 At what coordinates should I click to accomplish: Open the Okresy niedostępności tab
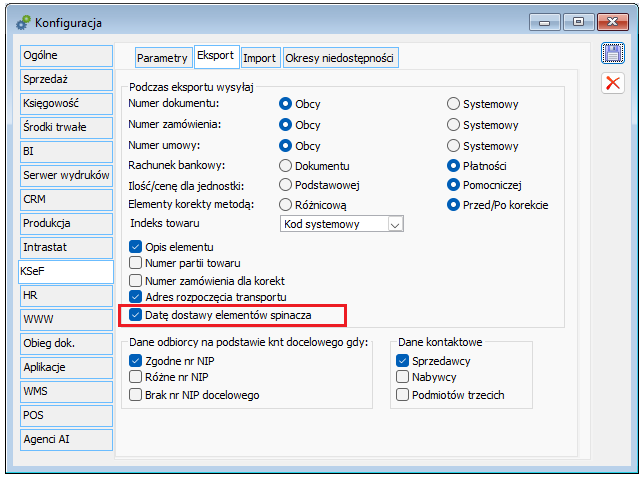click(339, 58)
